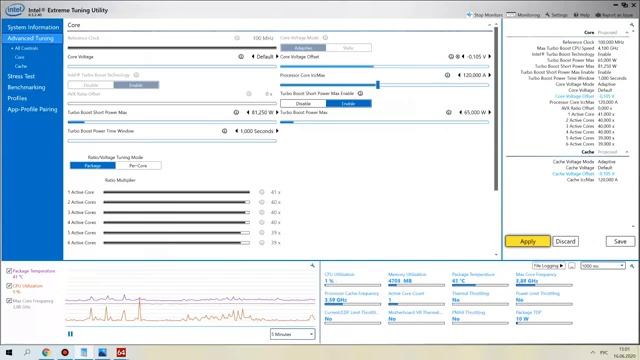Click info icon for Core Voltage Offset
This screenshot has height=360, width=640.
[451, 57]
